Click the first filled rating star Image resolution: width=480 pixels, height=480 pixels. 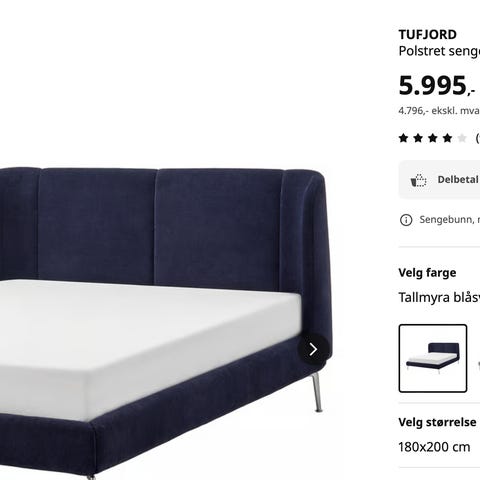[x=404, y=138]
